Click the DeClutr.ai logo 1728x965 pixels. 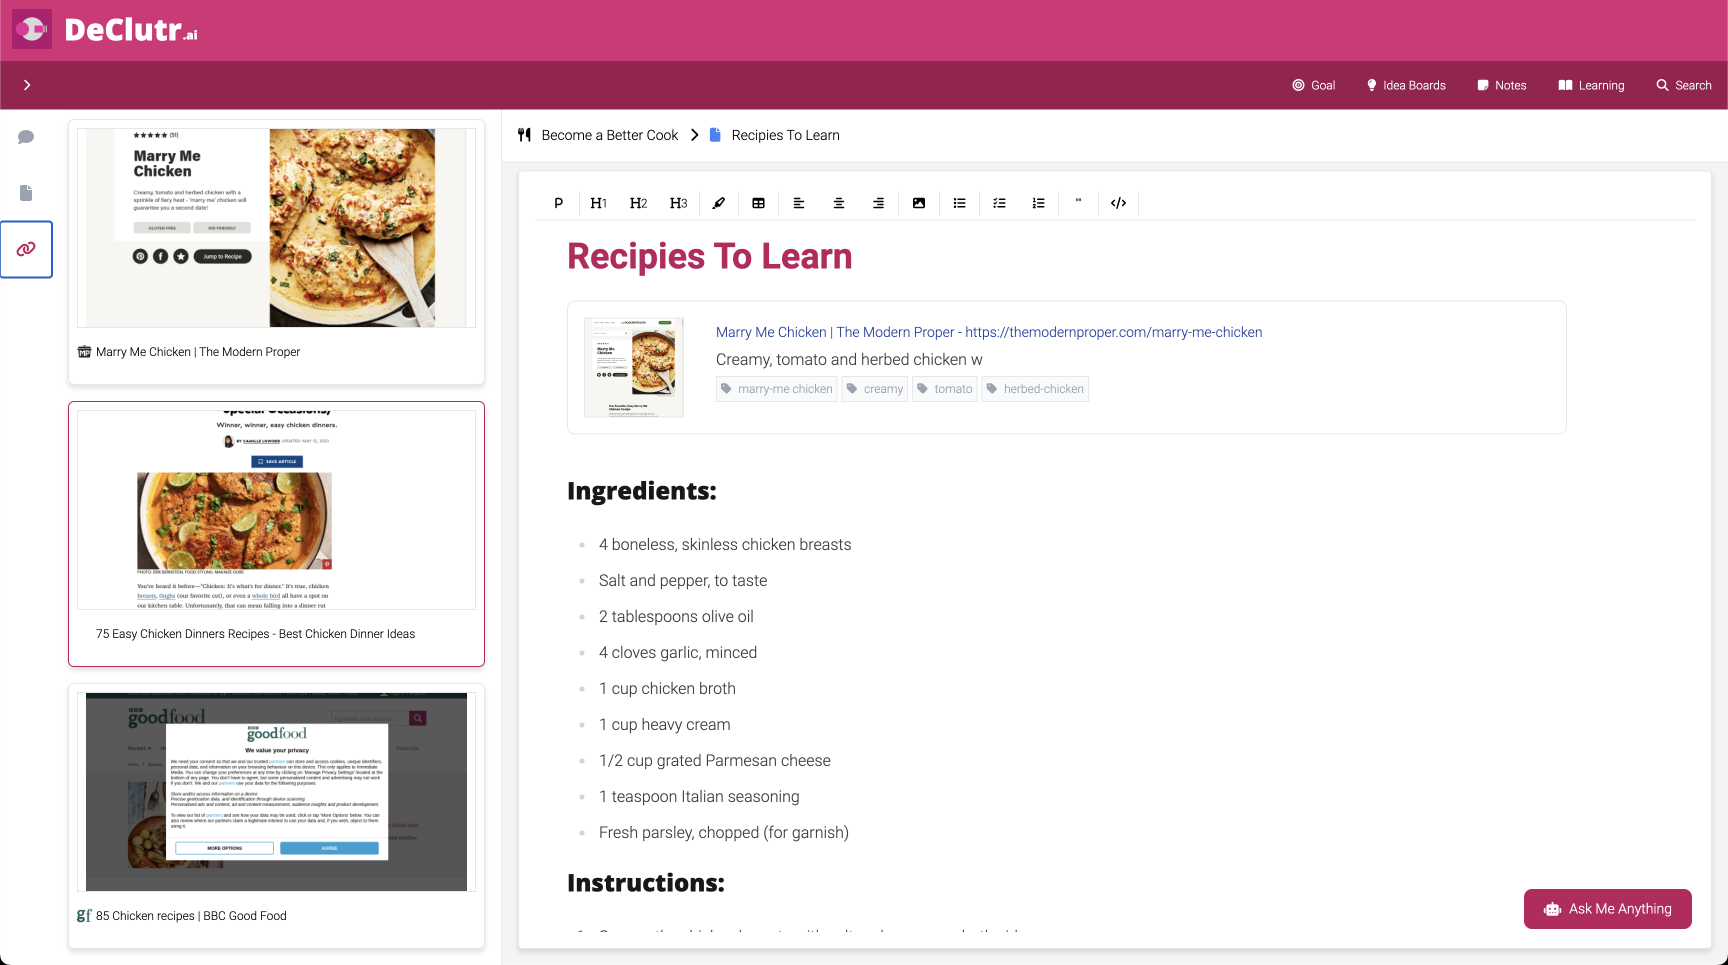[105, 30]
